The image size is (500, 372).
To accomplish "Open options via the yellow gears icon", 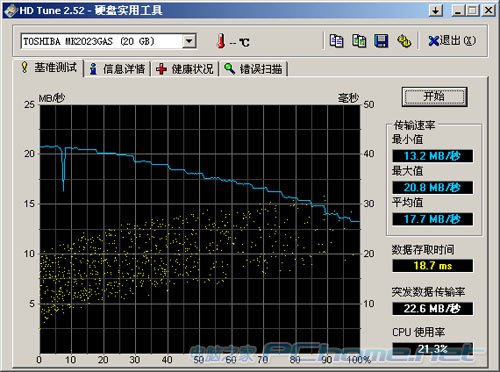I will click(x=404, y=41).
